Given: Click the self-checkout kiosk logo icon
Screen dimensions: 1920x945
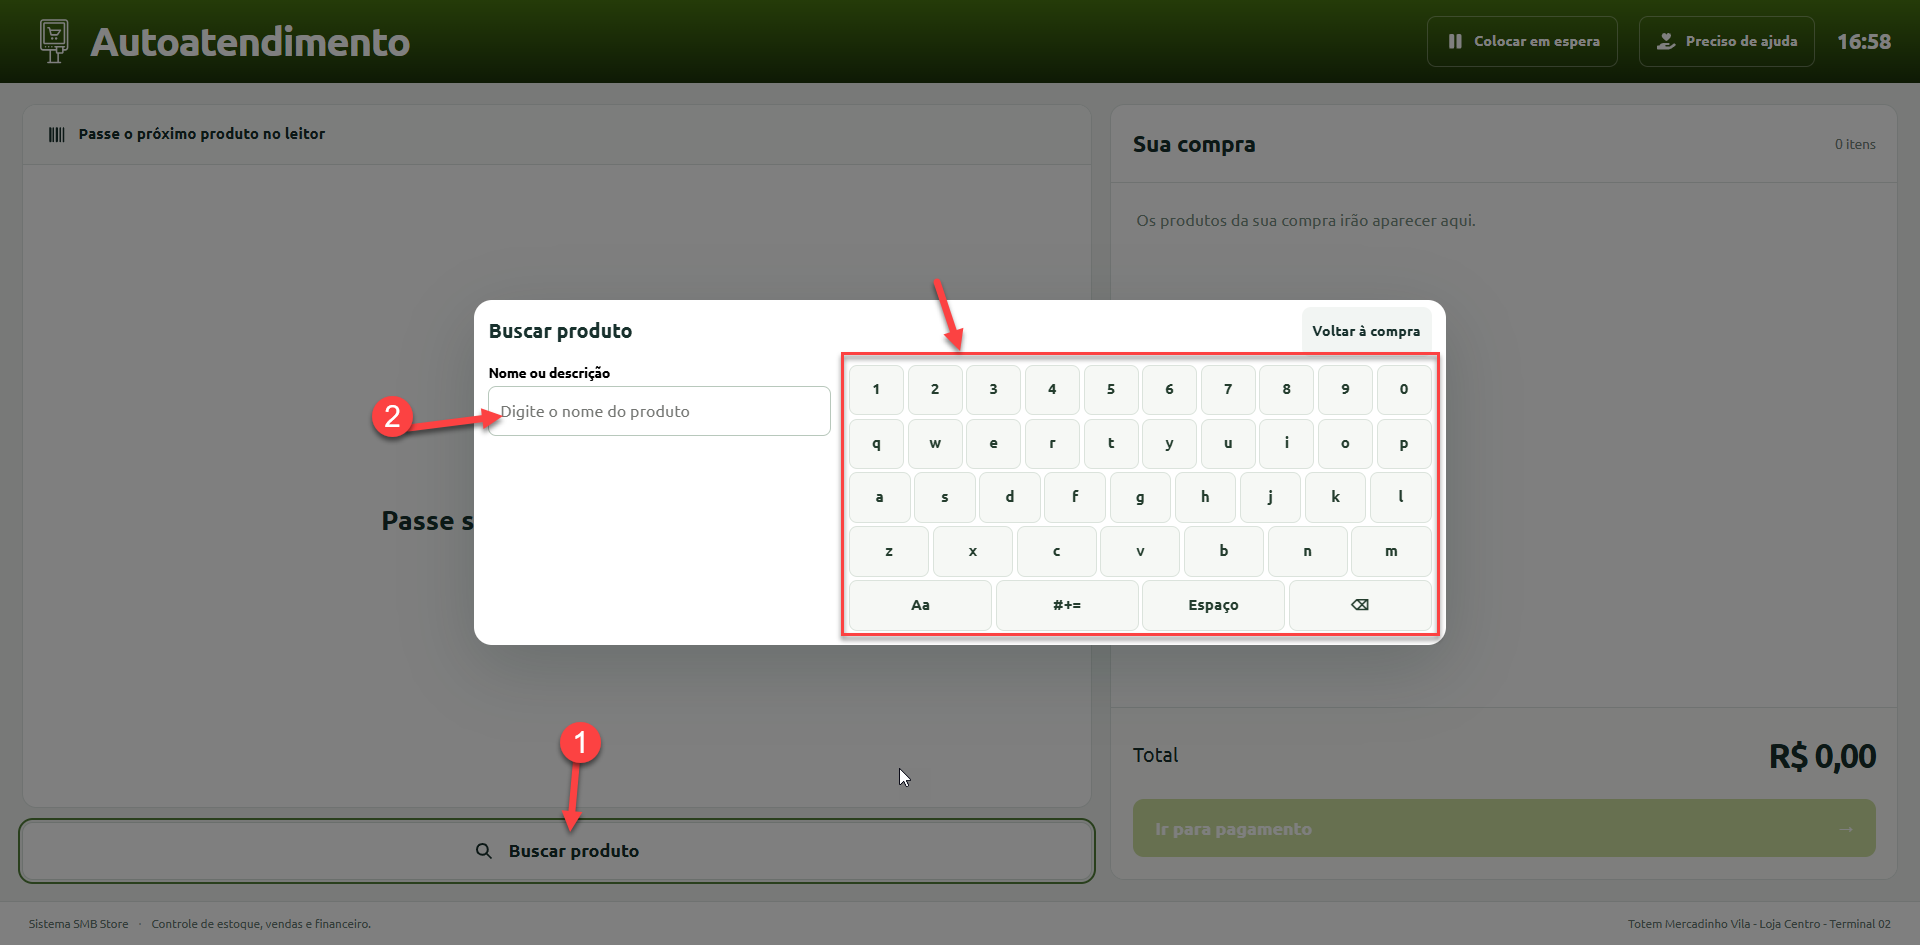Looking at the screenshot, I should 54,41.
